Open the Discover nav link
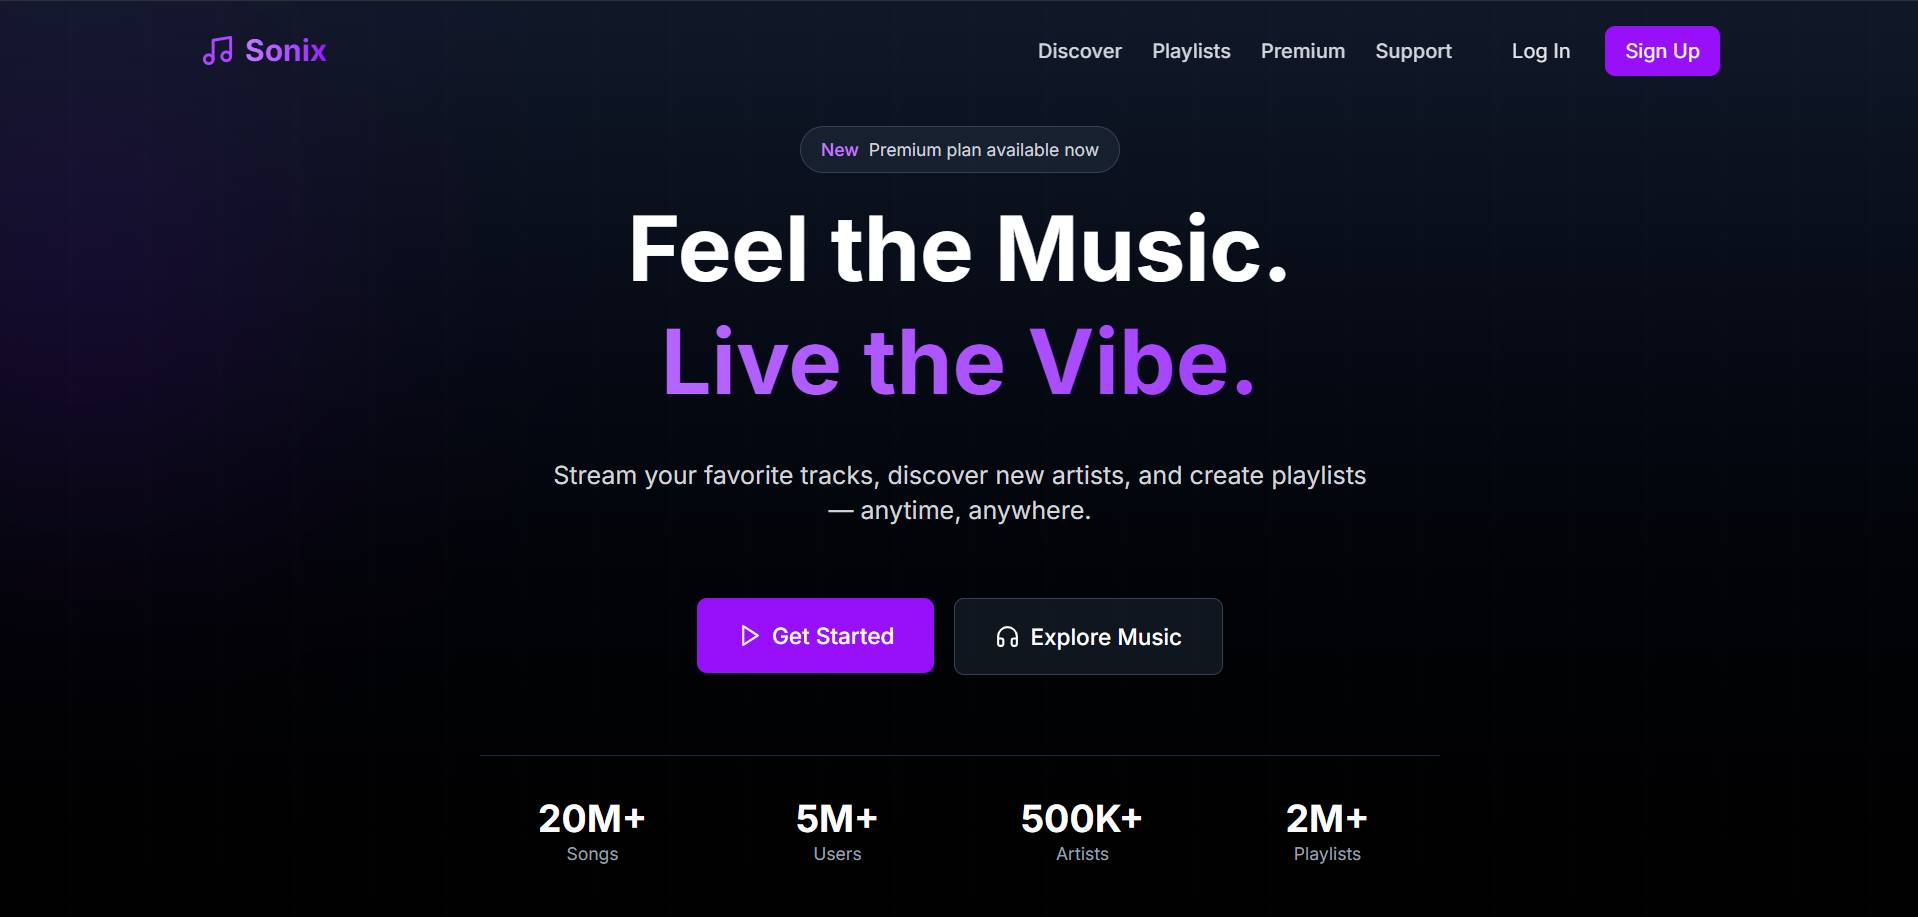 pos(1079,51)
